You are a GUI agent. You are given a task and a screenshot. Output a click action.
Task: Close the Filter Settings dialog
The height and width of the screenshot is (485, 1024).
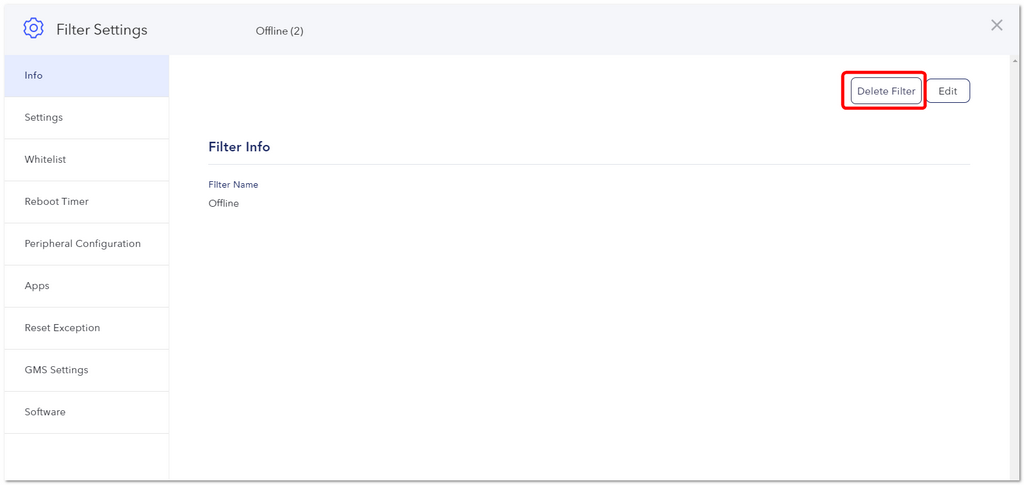(x=997, y=25)
